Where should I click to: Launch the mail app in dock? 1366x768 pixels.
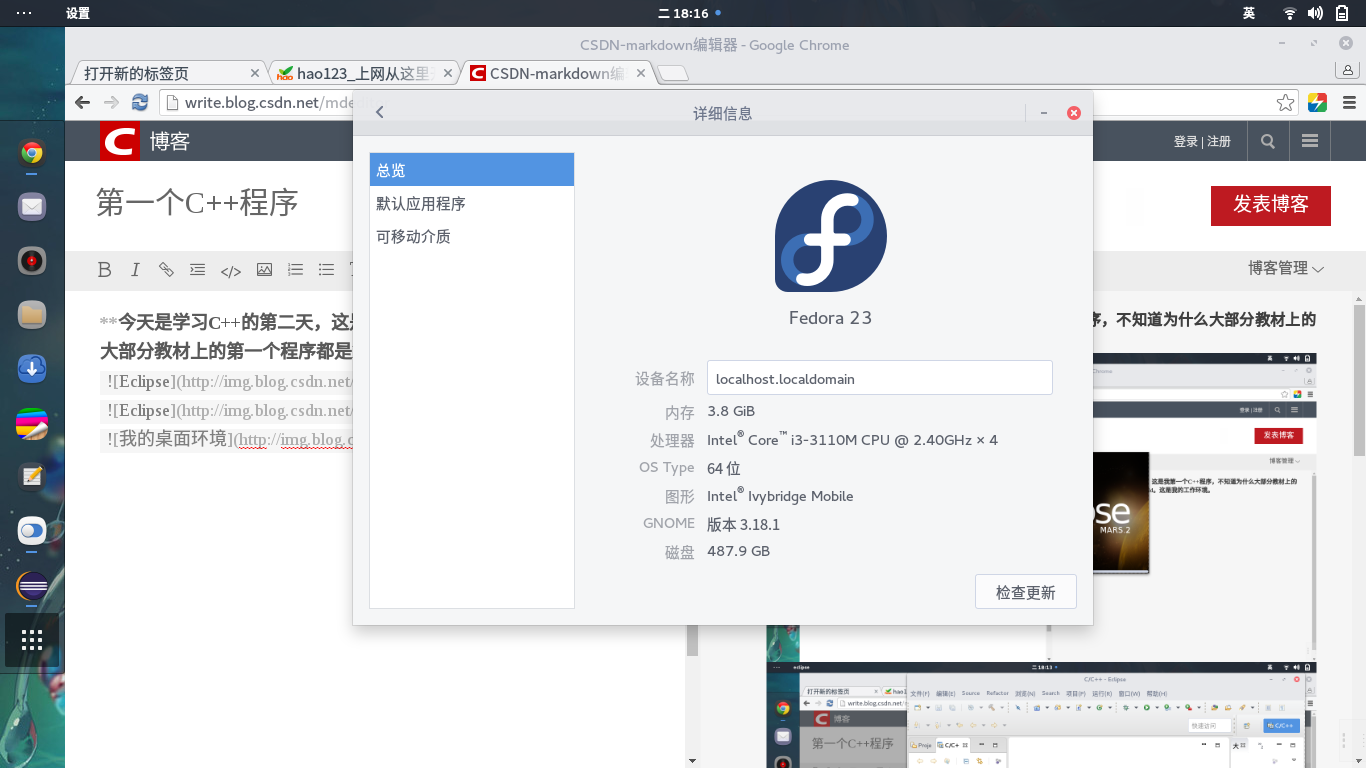click(x=32, y=207)
